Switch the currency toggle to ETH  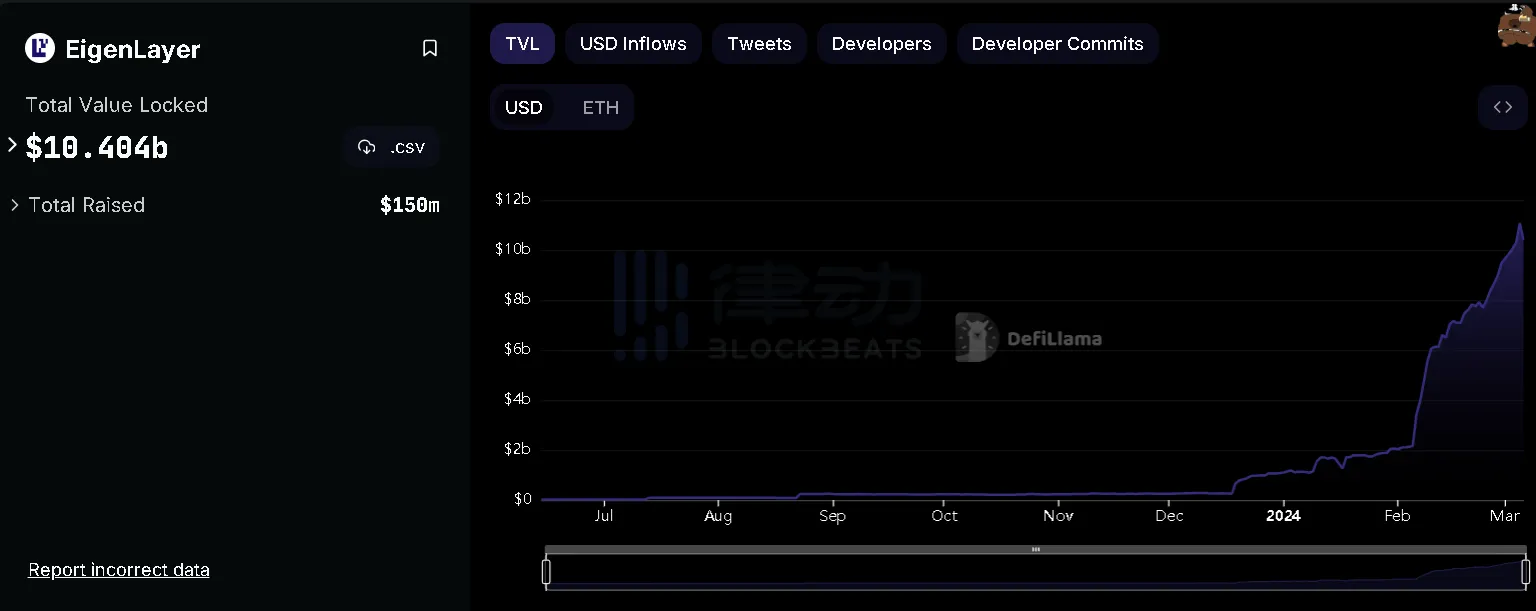pos(600,107)
